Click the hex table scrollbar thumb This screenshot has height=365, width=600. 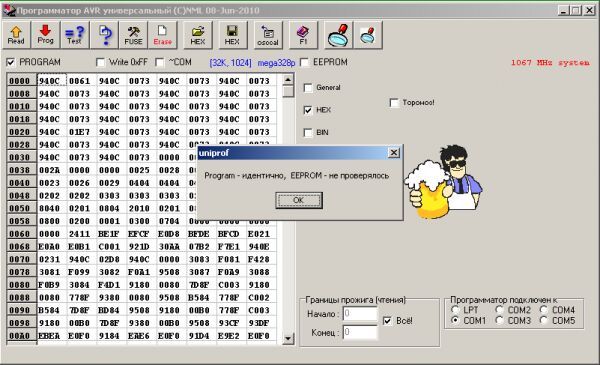[x=288, y=91]
